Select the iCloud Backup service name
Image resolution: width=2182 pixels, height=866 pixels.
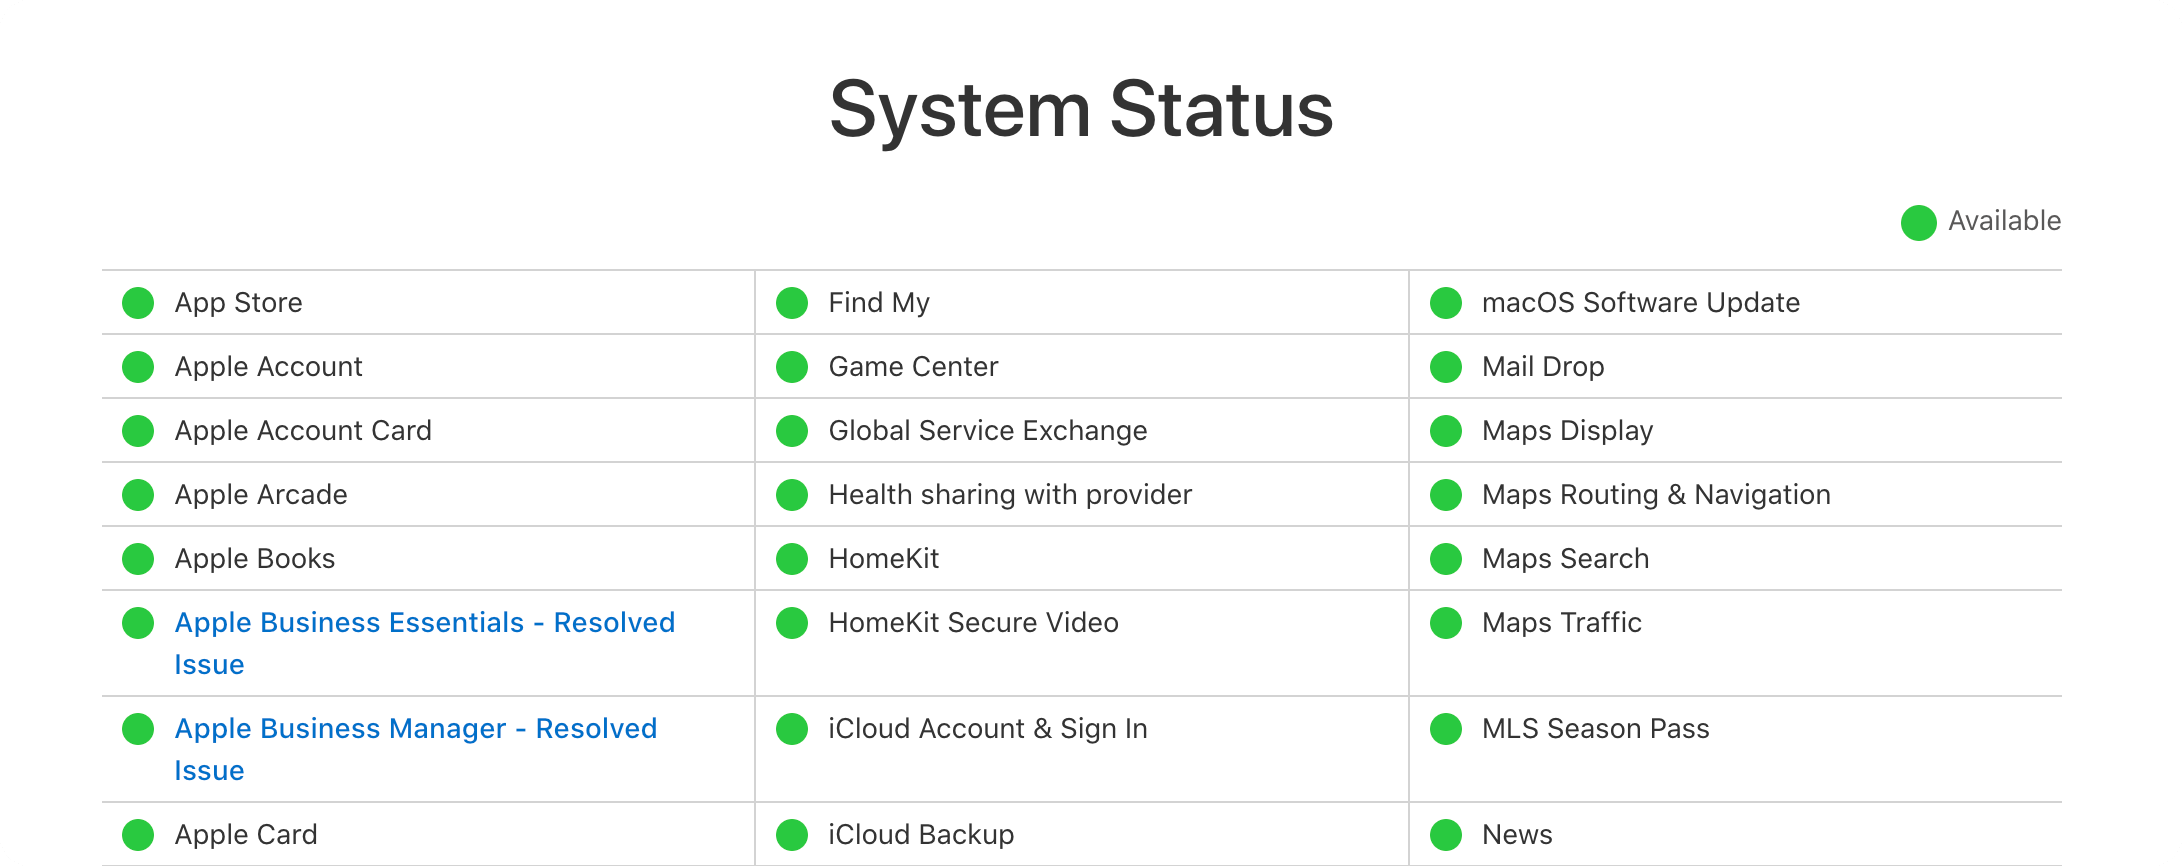pyautogui.click(x=921, y=835)
